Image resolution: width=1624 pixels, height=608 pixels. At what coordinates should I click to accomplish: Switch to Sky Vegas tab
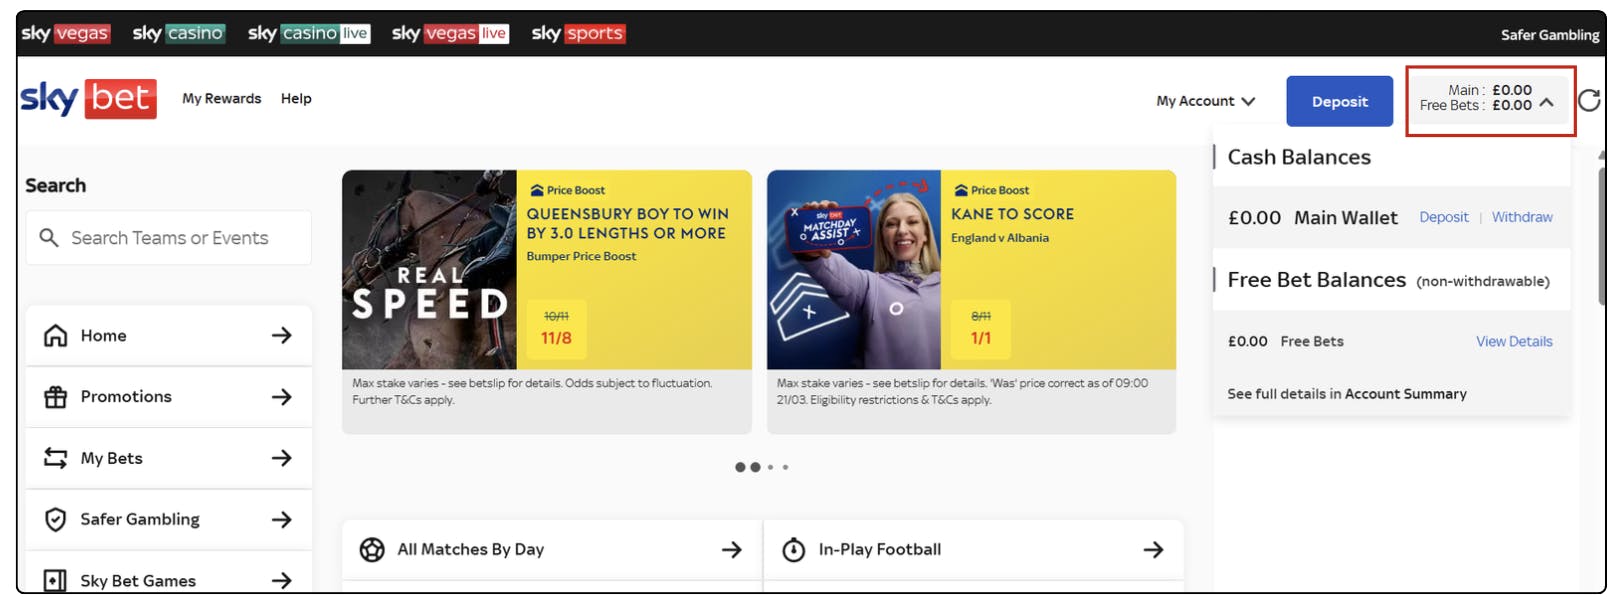pos(66,33)
